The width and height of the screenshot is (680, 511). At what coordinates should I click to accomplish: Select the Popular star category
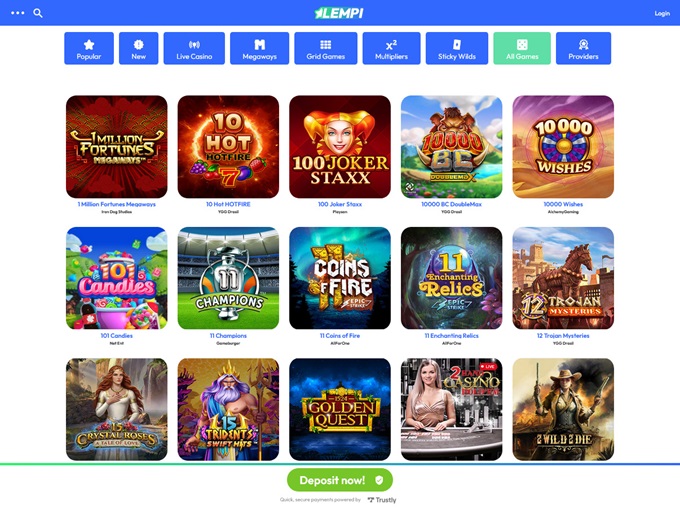[89, 48]
